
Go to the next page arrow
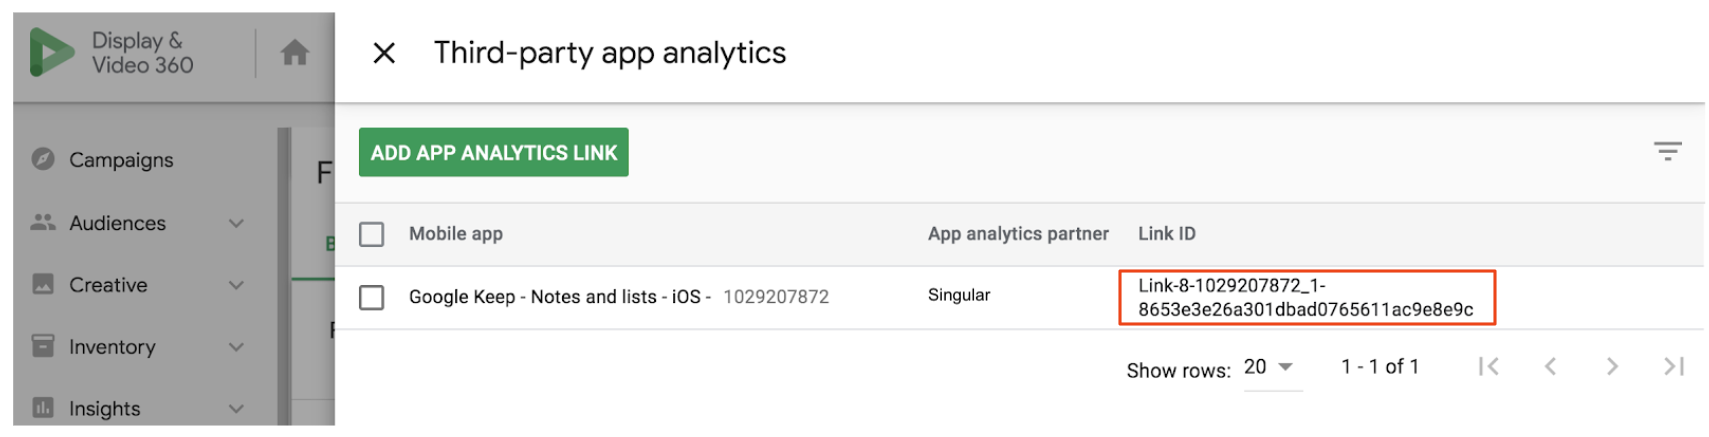click(x=1611, y=367)
